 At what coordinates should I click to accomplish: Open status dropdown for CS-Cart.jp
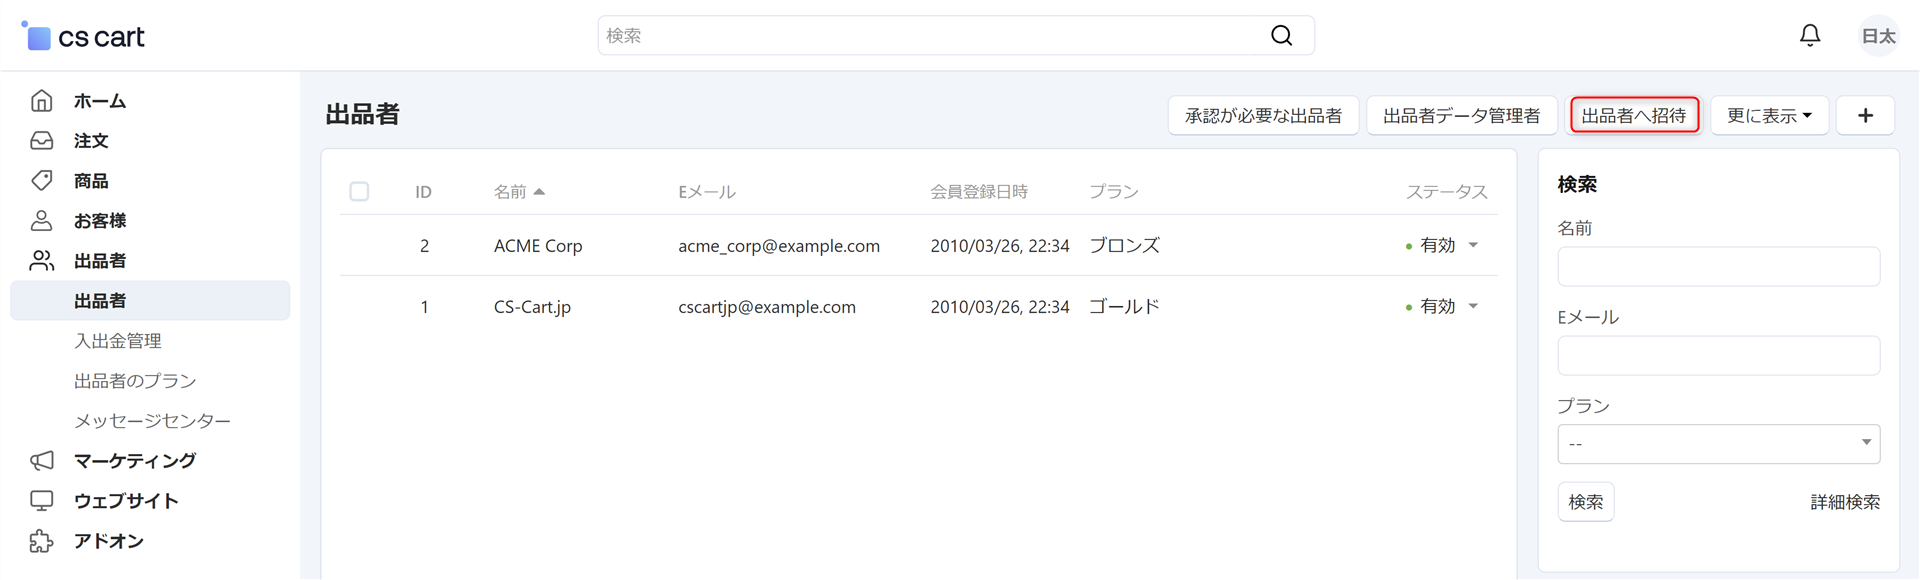(1473, 307)
